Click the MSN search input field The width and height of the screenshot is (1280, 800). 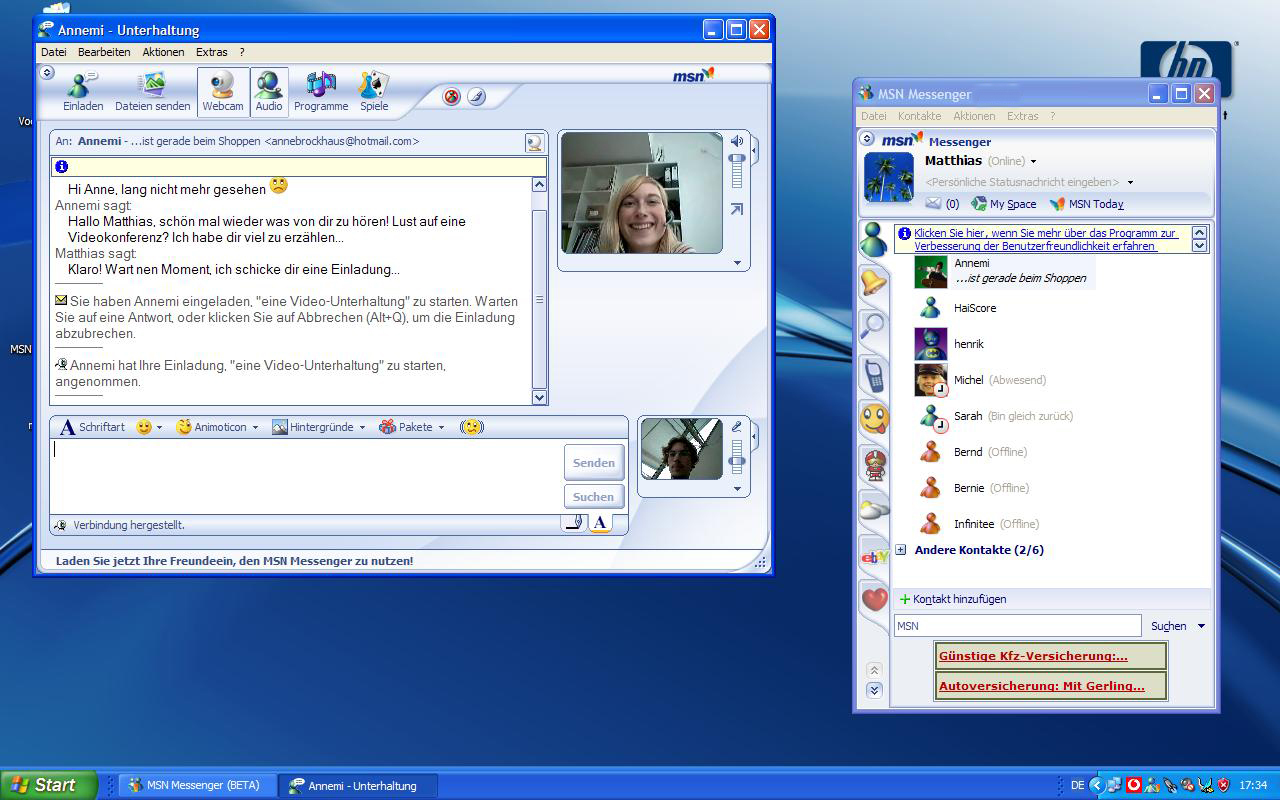tap(1017, 626)
